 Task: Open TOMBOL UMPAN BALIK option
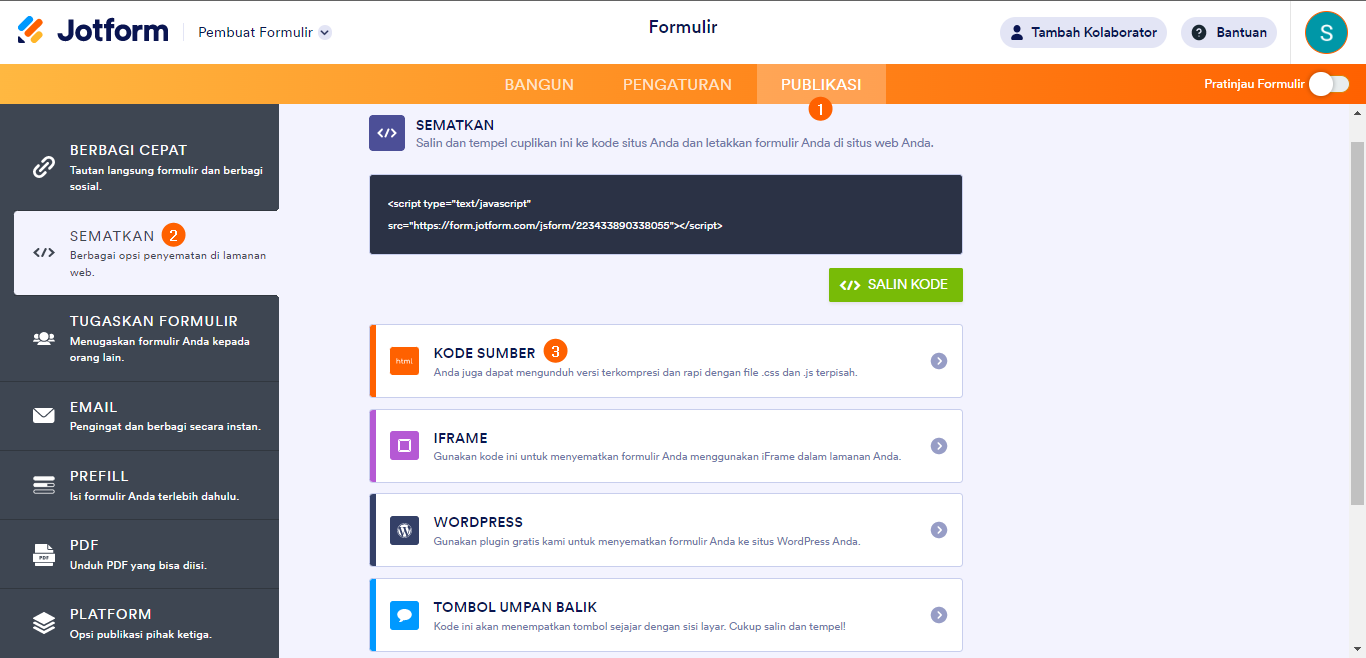(666, 615)
